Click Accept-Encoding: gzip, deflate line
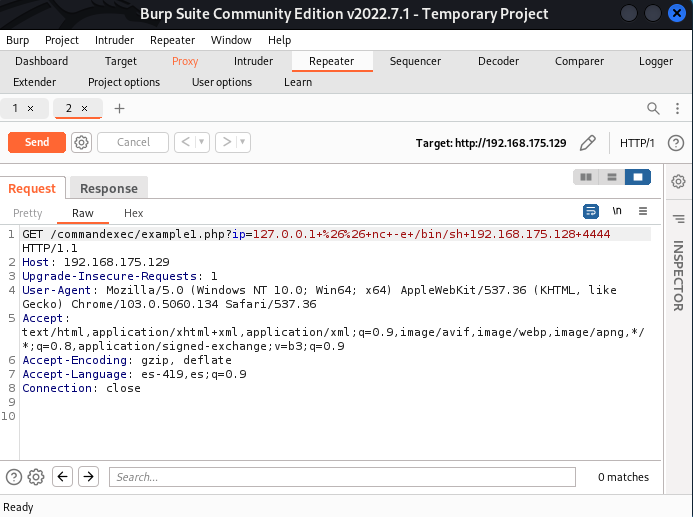Viewport: 693px width, 517px height. coord(127,360)
